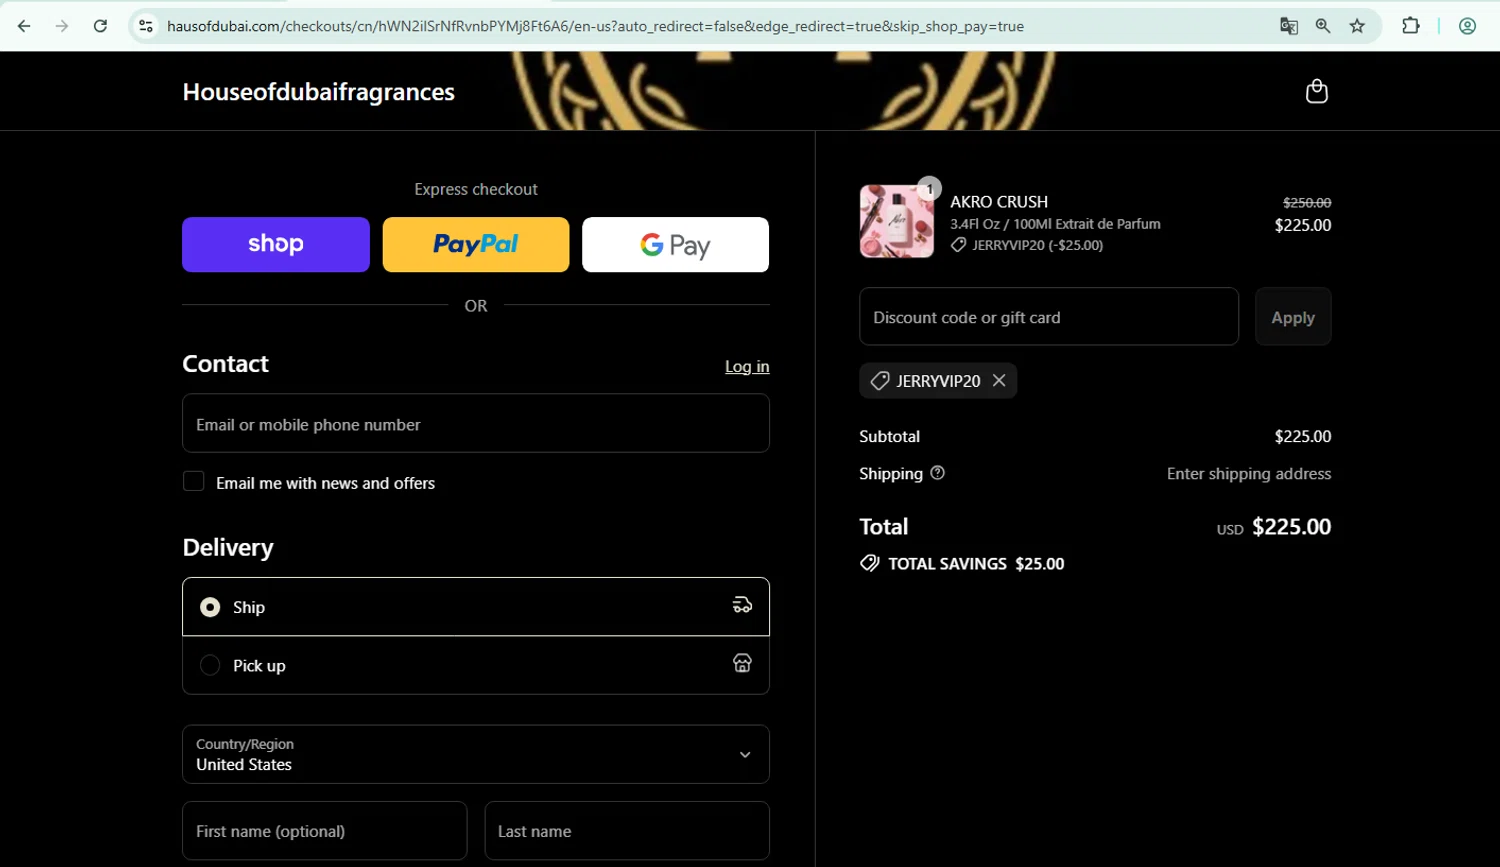This screenshot has width=1500, height=867.
Task: Focus the First name (optional) field
Action: (325, 830)
